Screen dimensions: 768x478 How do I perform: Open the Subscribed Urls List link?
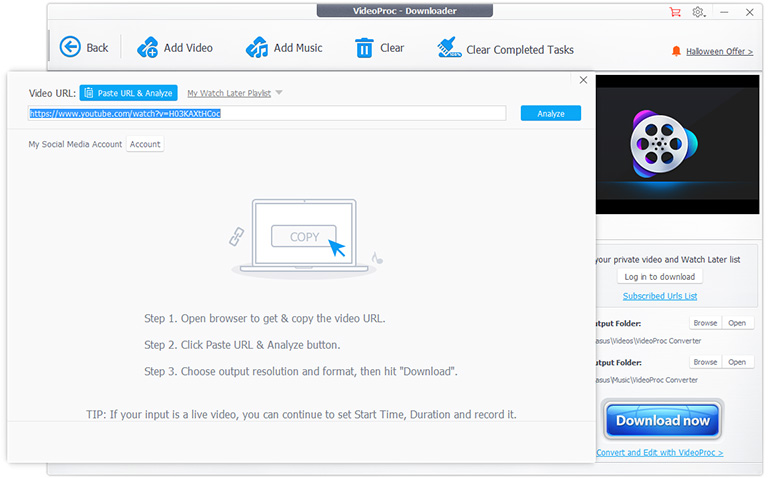(x=659, y=296)
